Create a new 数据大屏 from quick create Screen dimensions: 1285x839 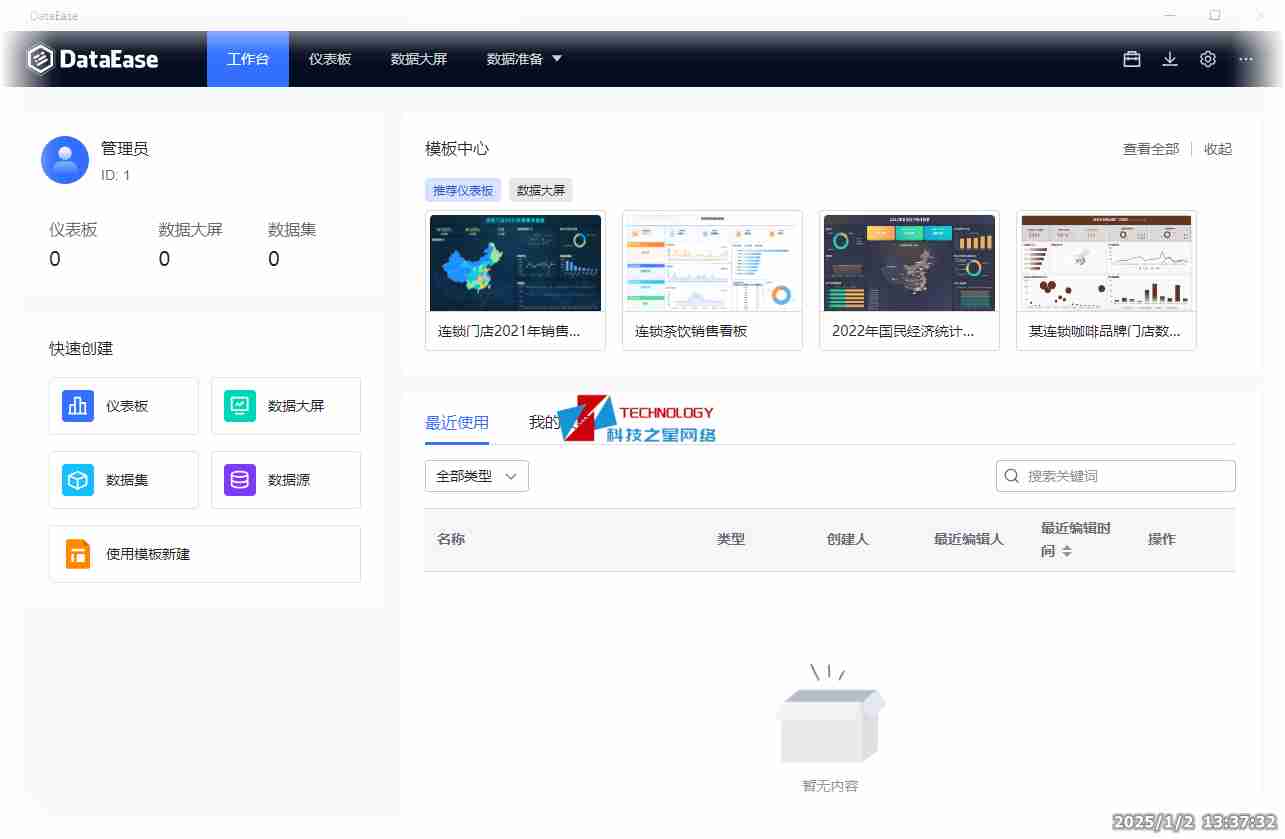click(286, 406)
